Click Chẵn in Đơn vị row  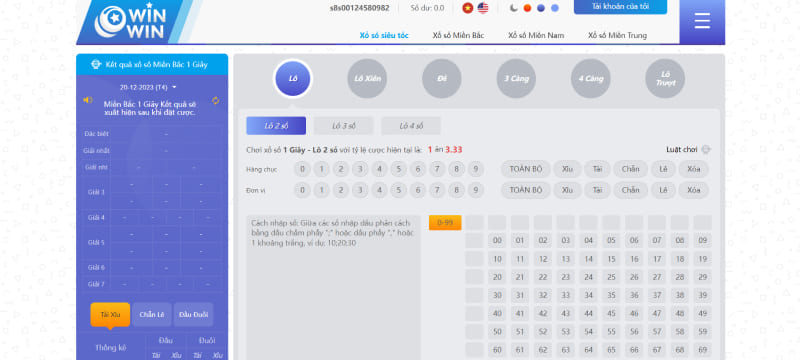[x=631, y=190]
